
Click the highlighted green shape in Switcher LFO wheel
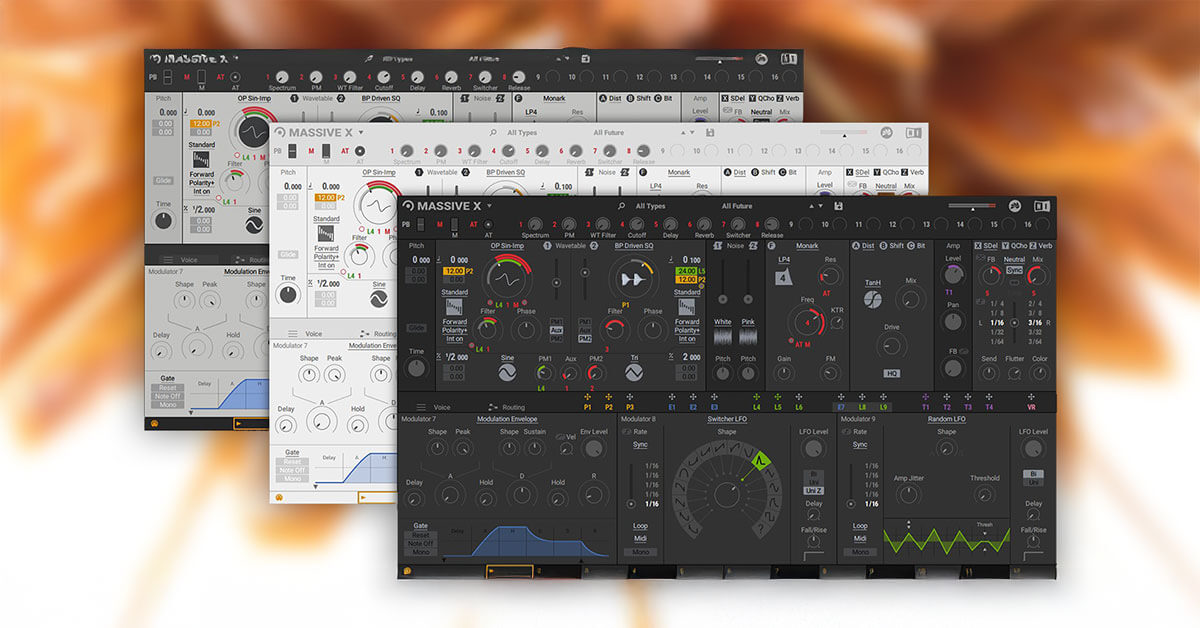761,461
